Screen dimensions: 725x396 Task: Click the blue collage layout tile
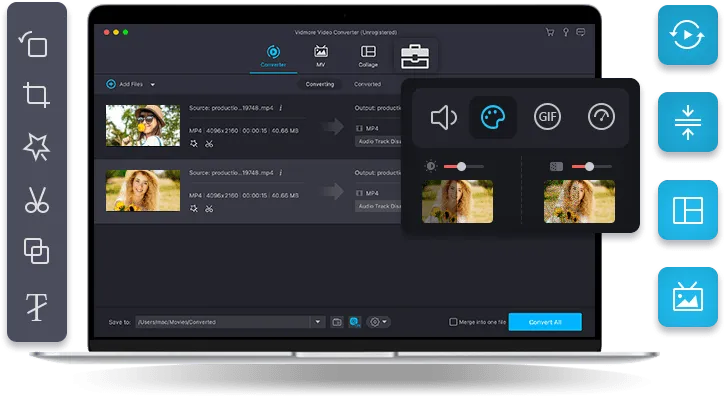click(688, 210)
